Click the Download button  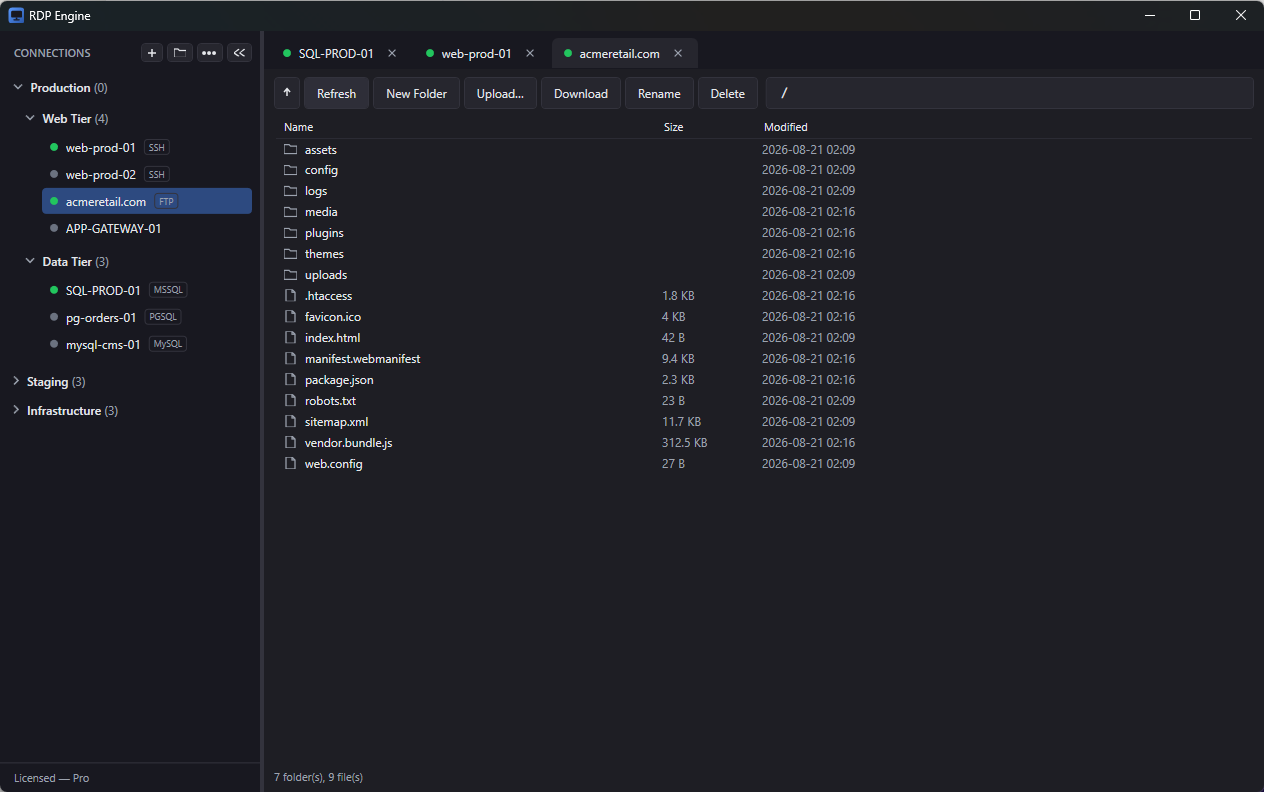pyautogui.click(x=581, y=93)
